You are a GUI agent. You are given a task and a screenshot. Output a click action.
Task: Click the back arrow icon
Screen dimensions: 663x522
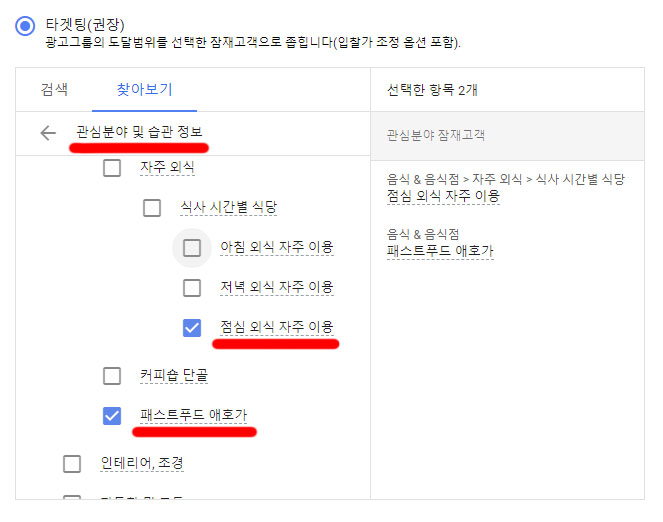tap(48, 133)
